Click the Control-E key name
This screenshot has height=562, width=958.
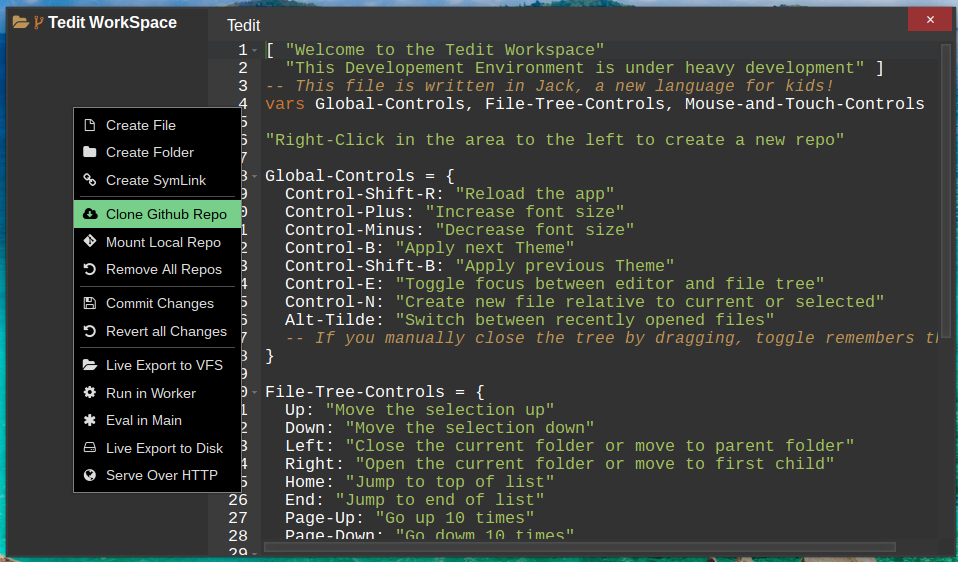tap(329, 284)
